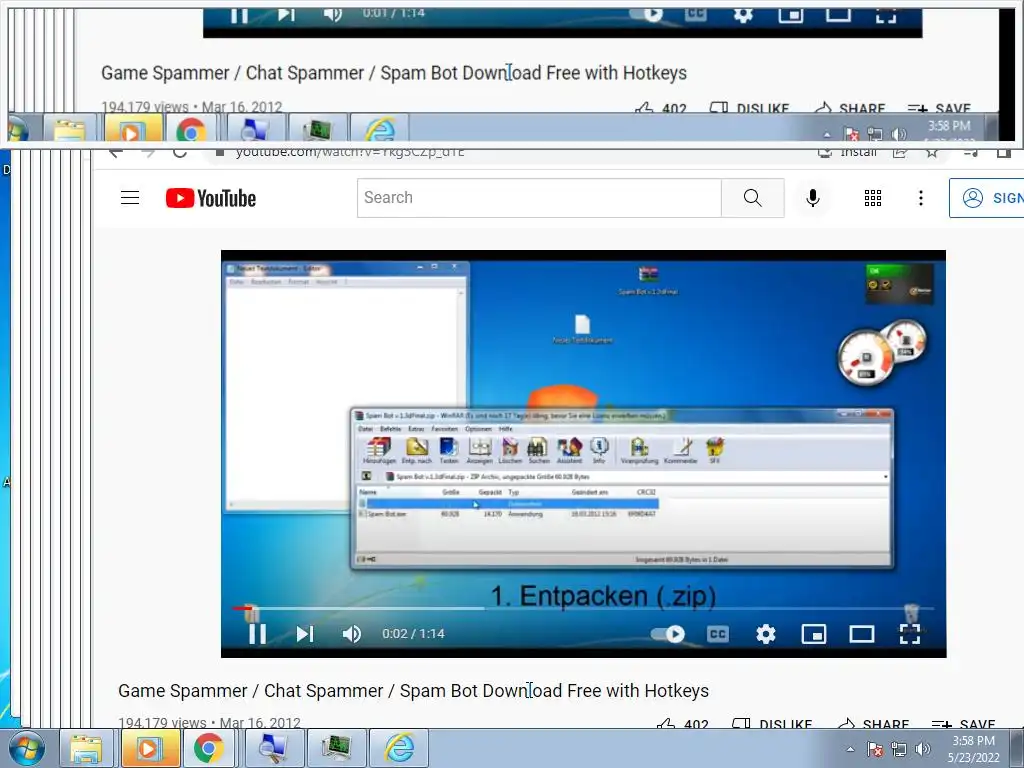The height and width of the screenshot is (768, 1024).
Task: Open volume icon in bottom tray
Action: click(x=922, y=749)
